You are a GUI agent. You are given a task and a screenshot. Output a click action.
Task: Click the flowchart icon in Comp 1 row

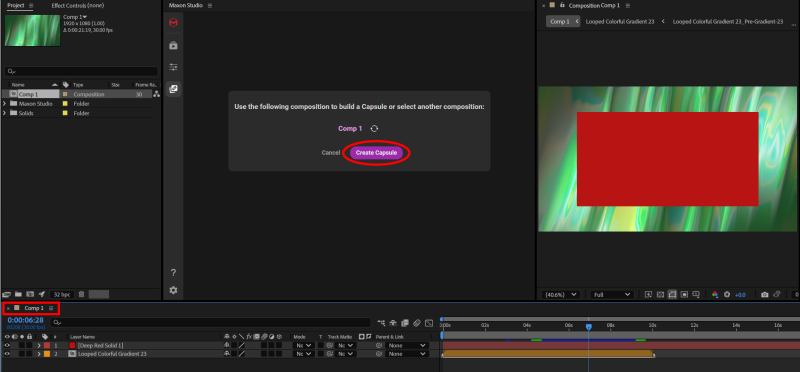(x=156, y=94)
